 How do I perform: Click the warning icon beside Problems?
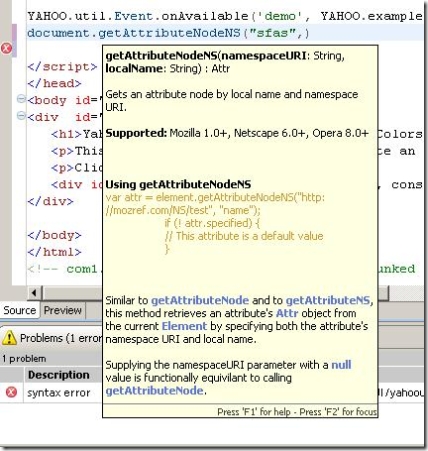tap(9, 338)
